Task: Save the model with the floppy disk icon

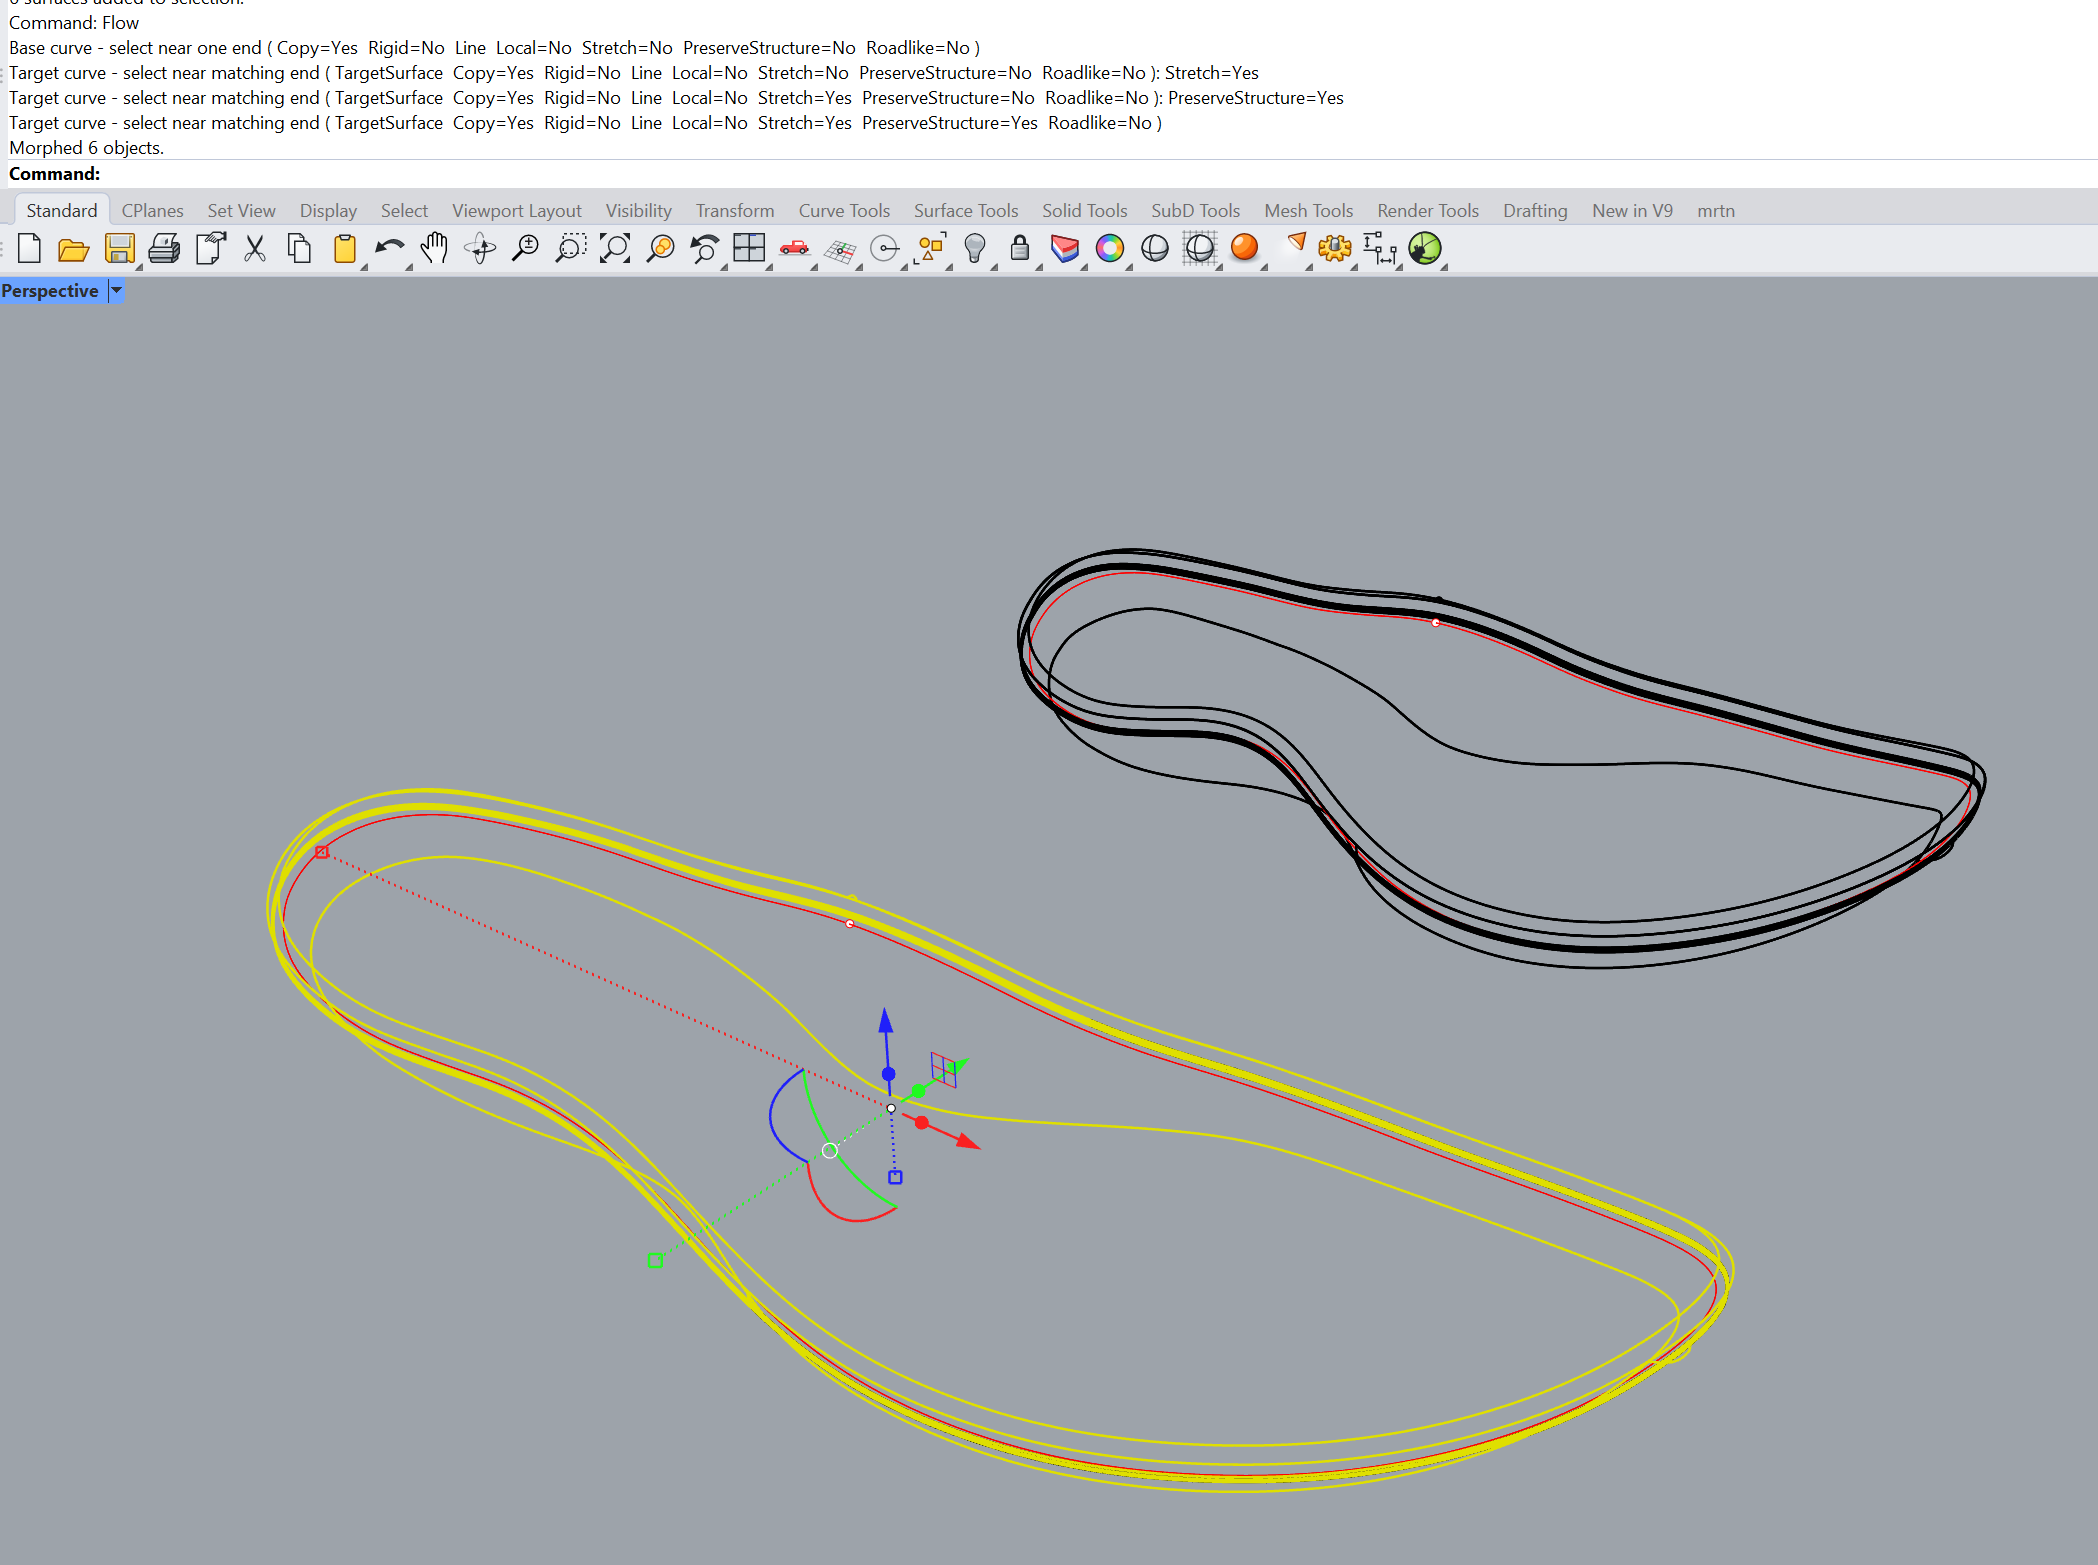Action: tap(119, 248)
